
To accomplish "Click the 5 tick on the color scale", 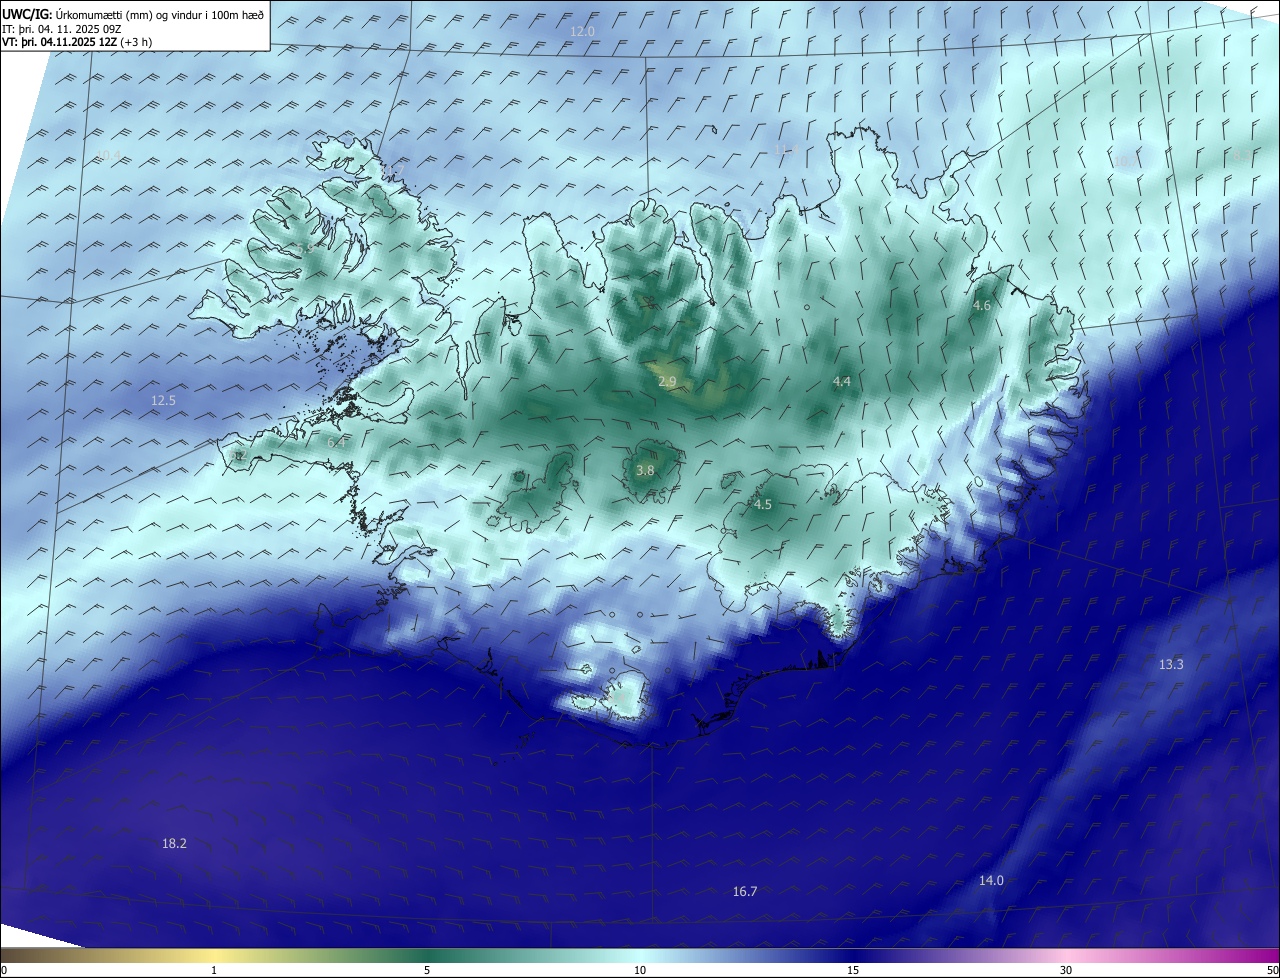I will (x=427, y=970).
